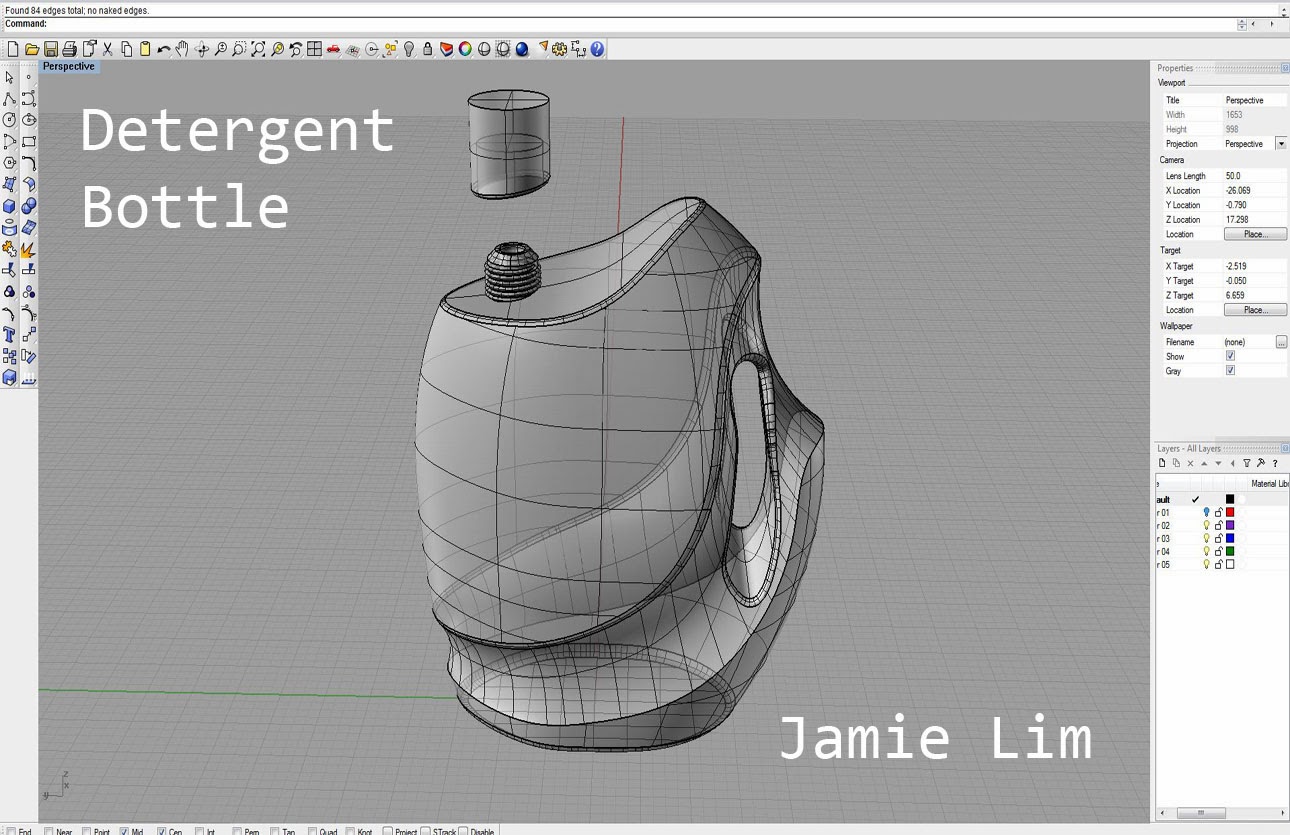
Task: Click the Perspective viewport tab
Action: tap(68, 66)
